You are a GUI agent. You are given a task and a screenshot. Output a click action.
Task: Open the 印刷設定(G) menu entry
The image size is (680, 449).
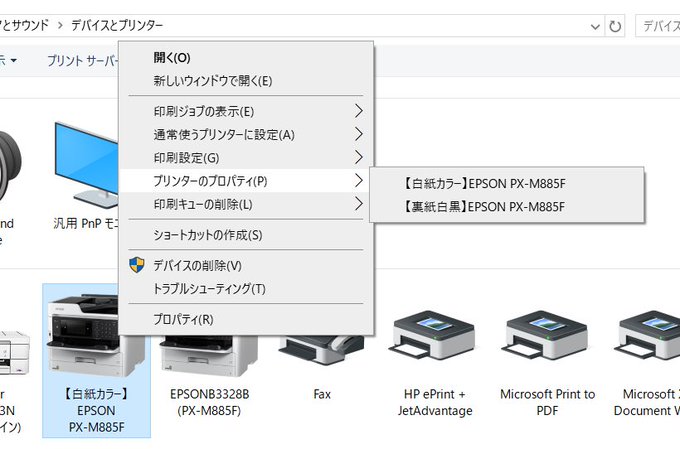pos(246,157)
